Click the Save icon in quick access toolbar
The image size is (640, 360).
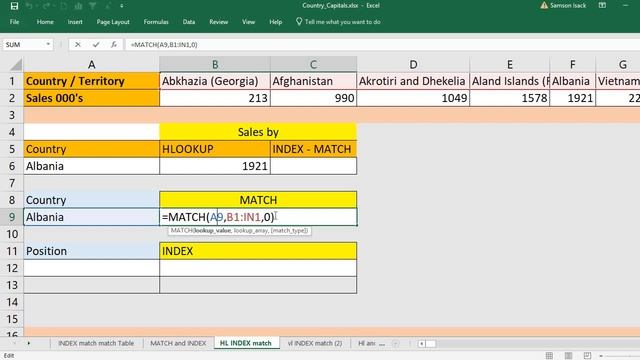[14, 6]
